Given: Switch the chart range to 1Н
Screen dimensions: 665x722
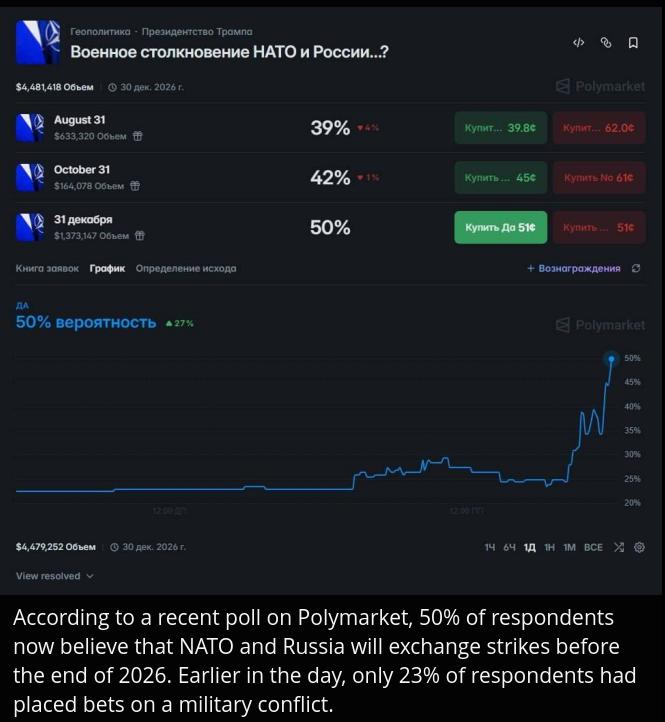Looking at the screenshot, I should click(x=549, y=547).
